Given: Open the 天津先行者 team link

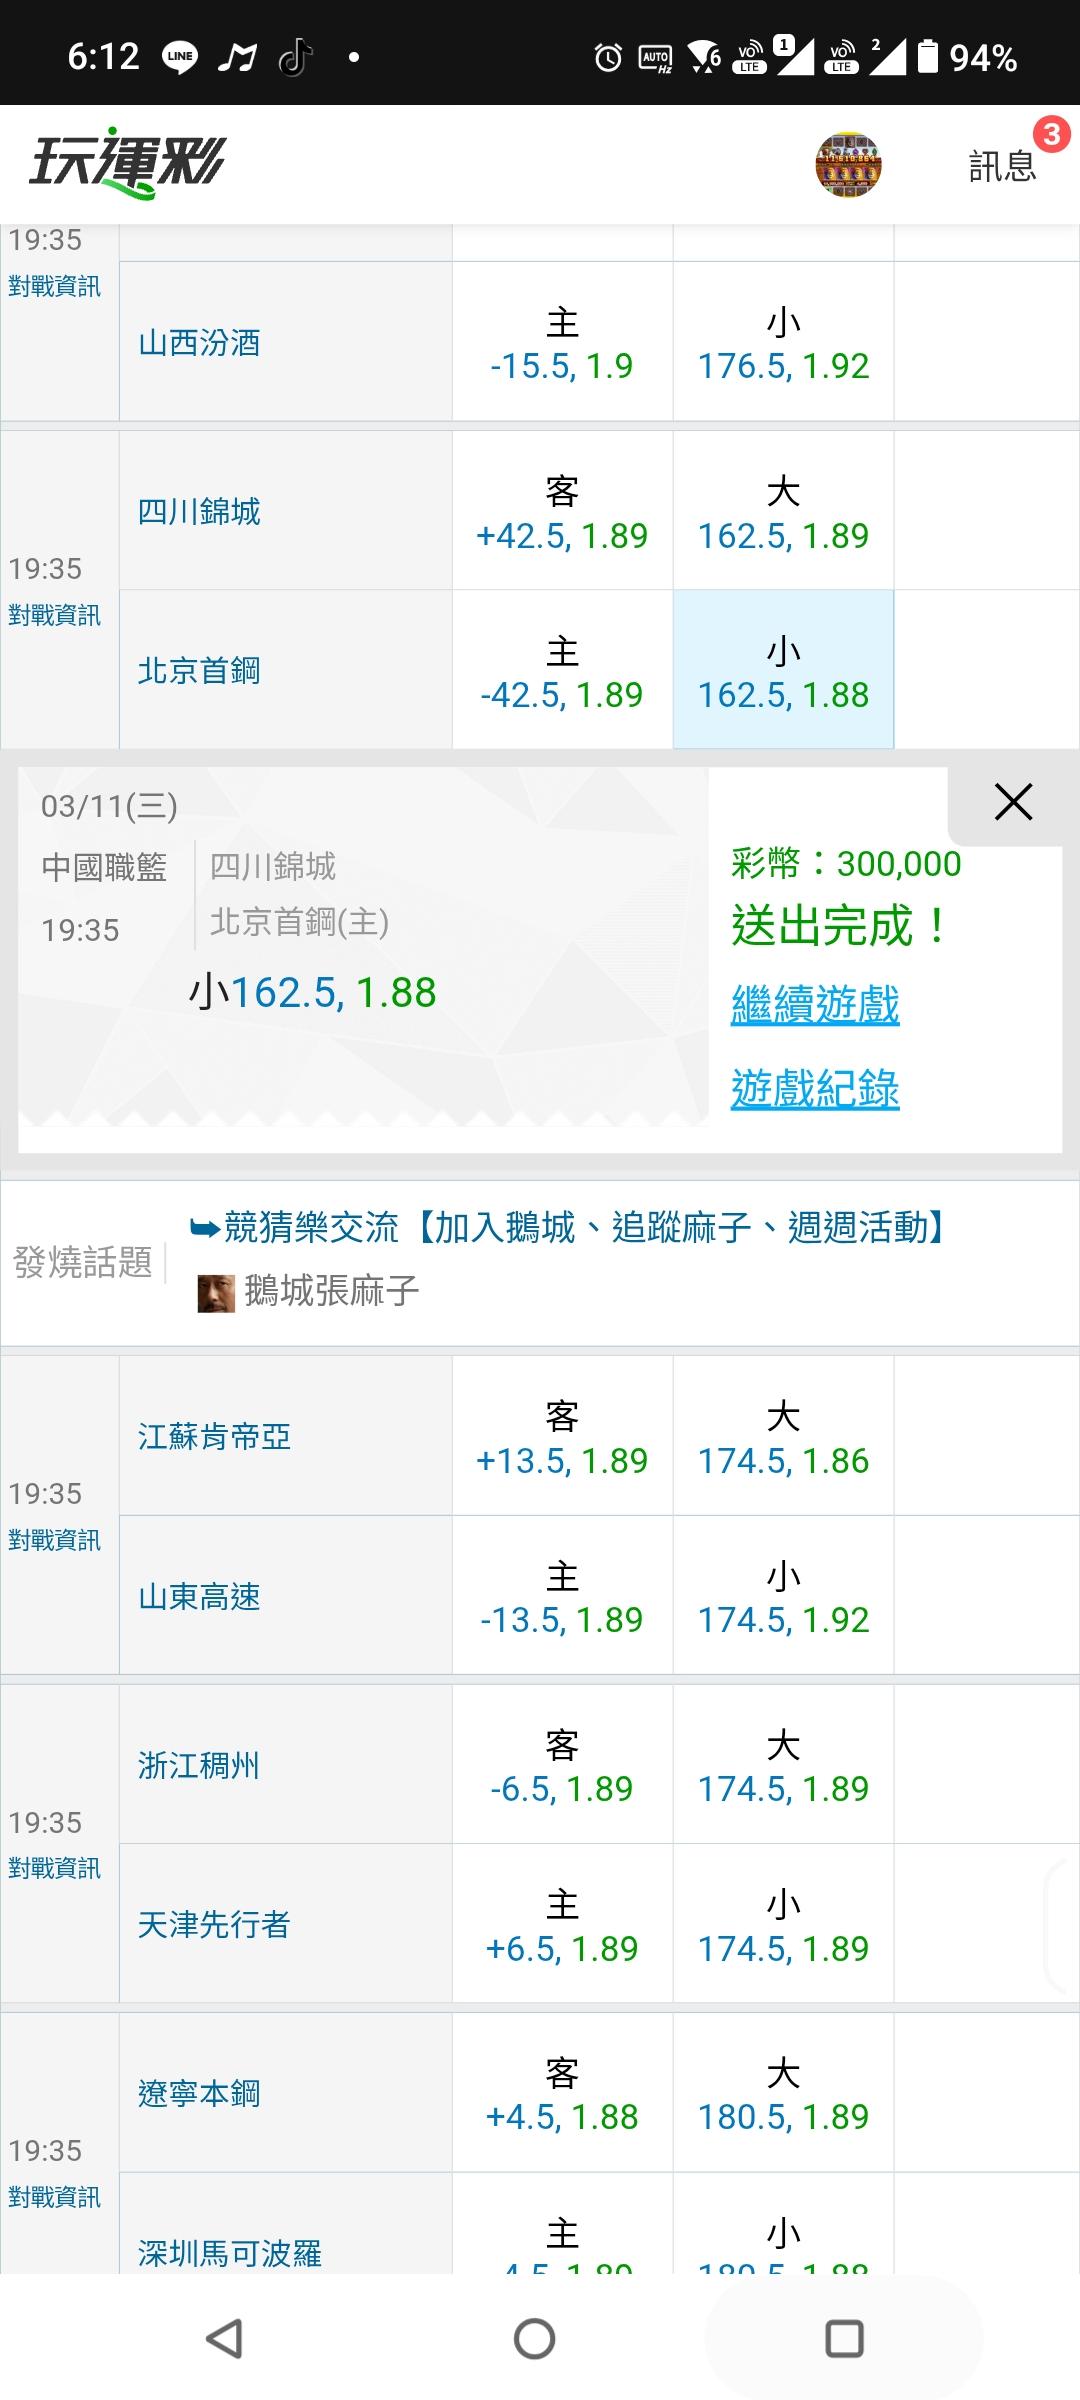Looking at the screenshot, I should (214, 1924).
